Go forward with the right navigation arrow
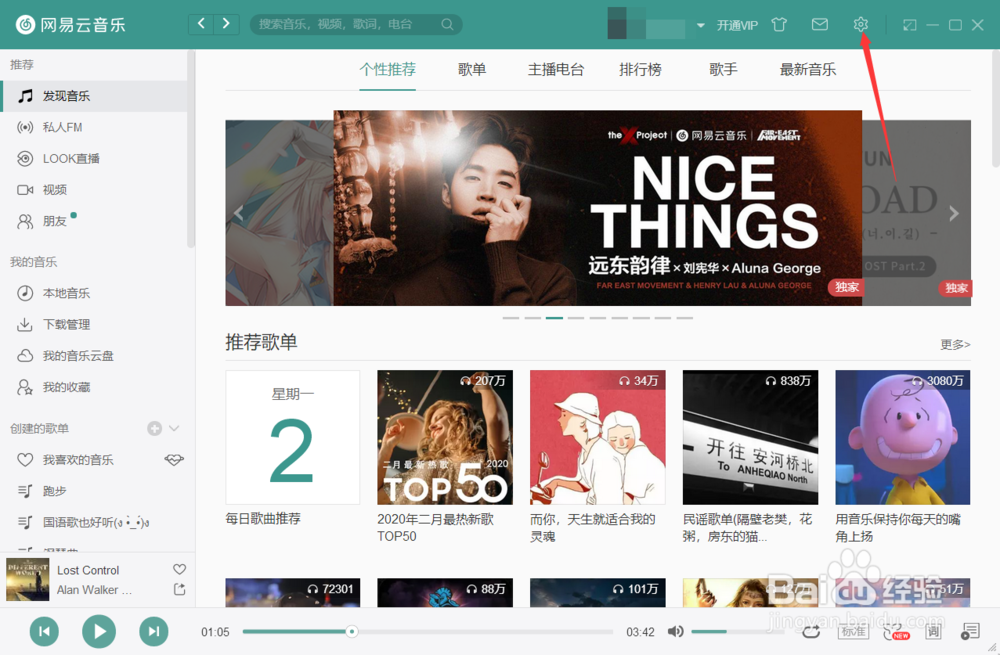 tap(226, 24)
